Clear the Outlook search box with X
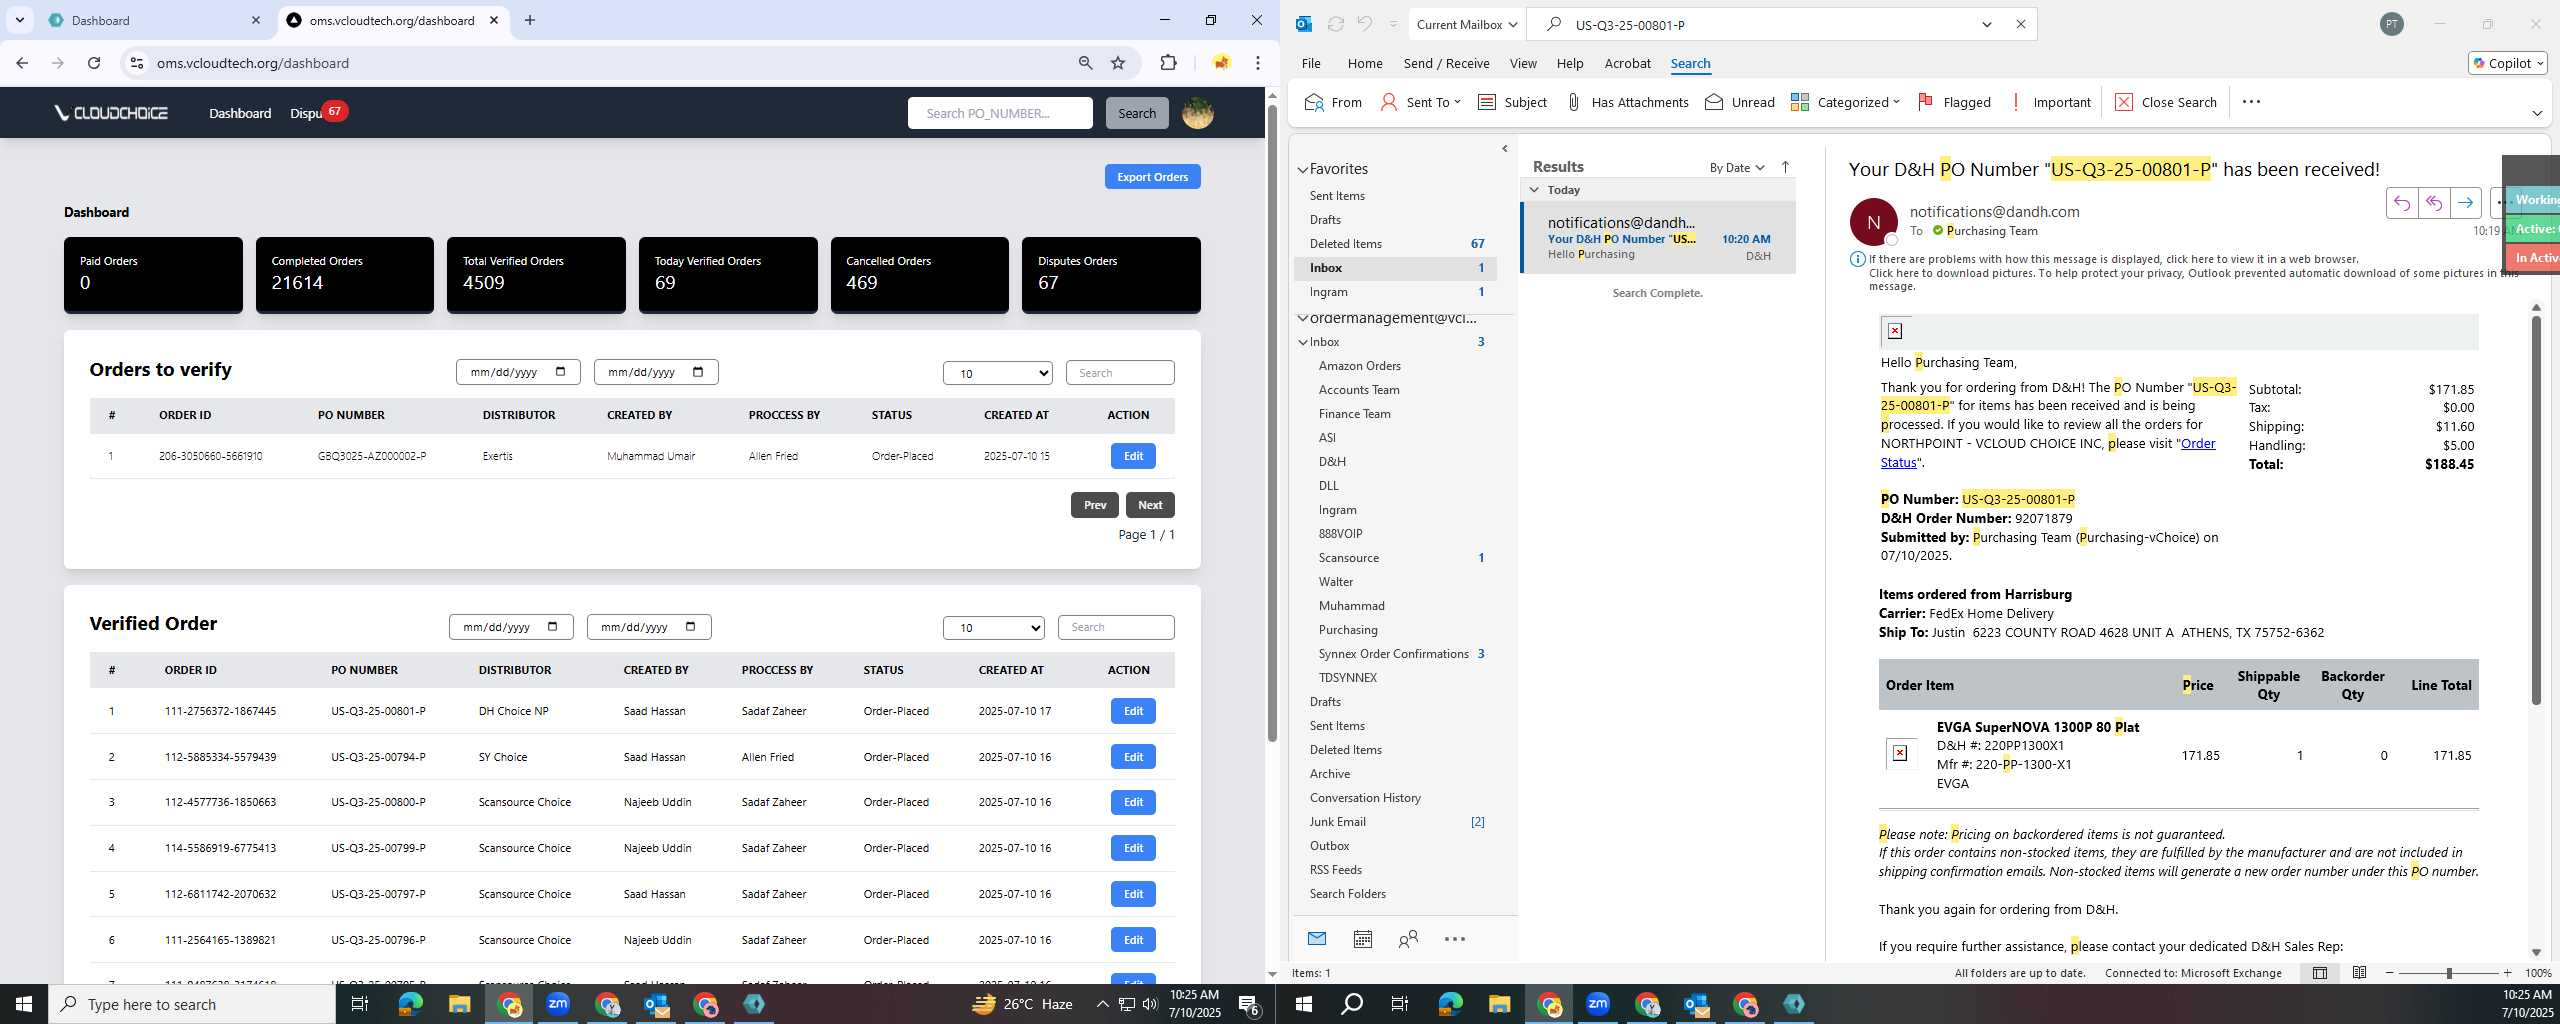 coord(2020,24)
